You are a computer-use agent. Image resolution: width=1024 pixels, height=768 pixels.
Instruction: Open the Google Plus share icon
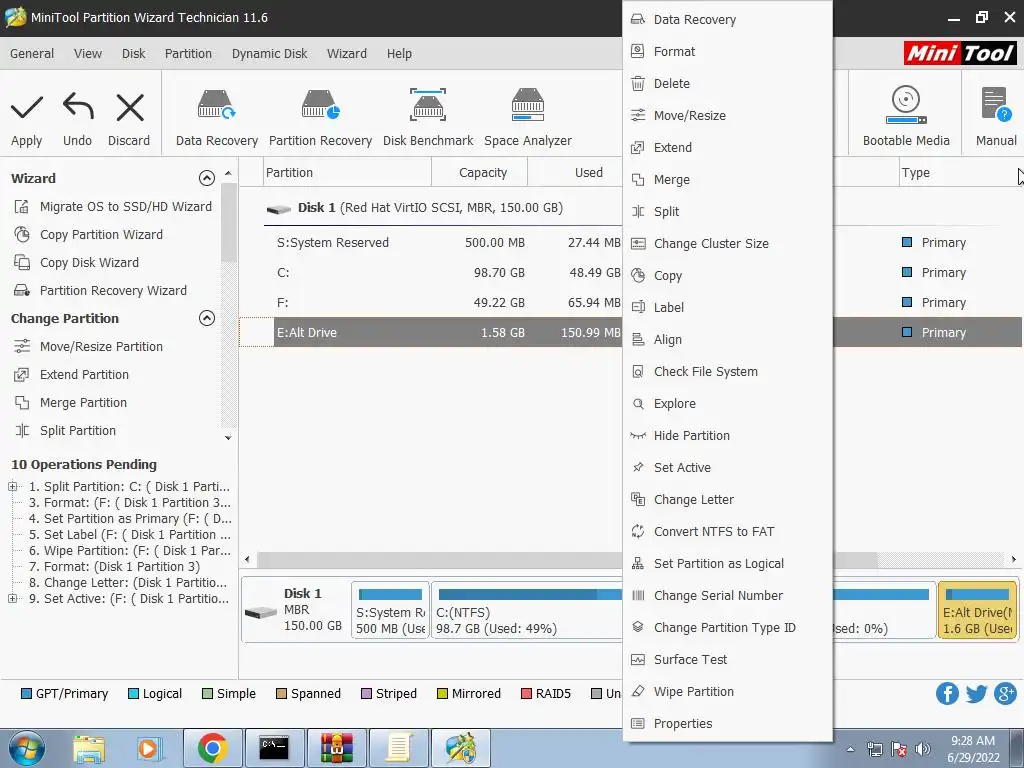tap(1006, 694)
